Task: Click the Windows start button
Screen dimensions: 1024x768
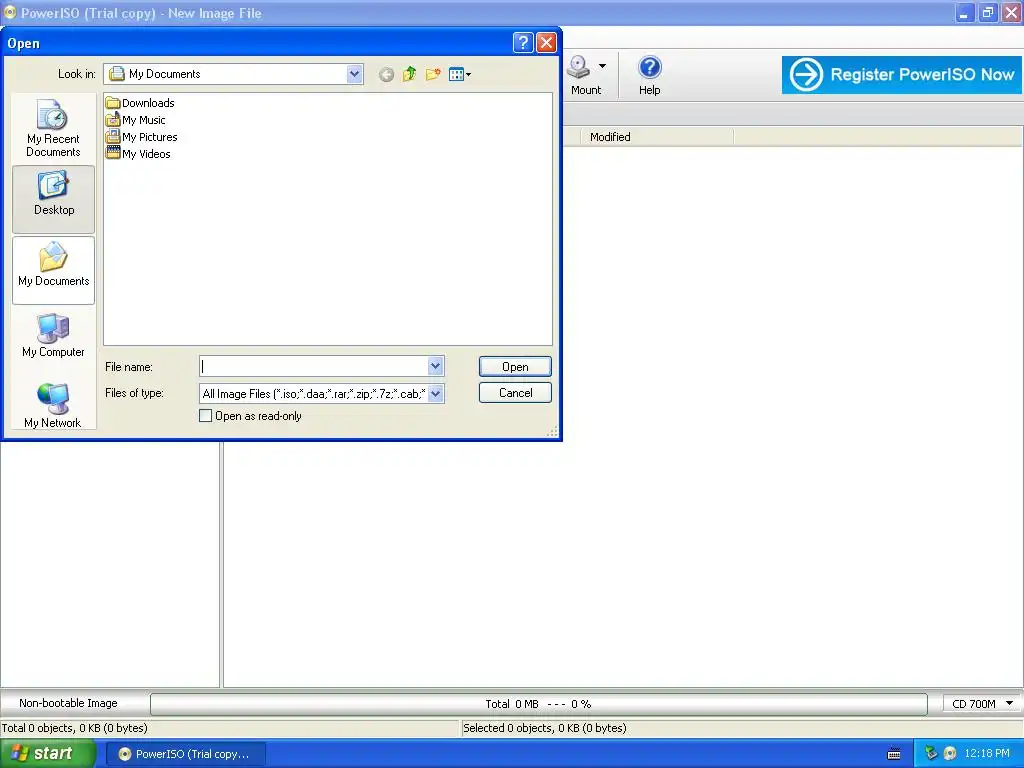Action: tap(48, 754)
